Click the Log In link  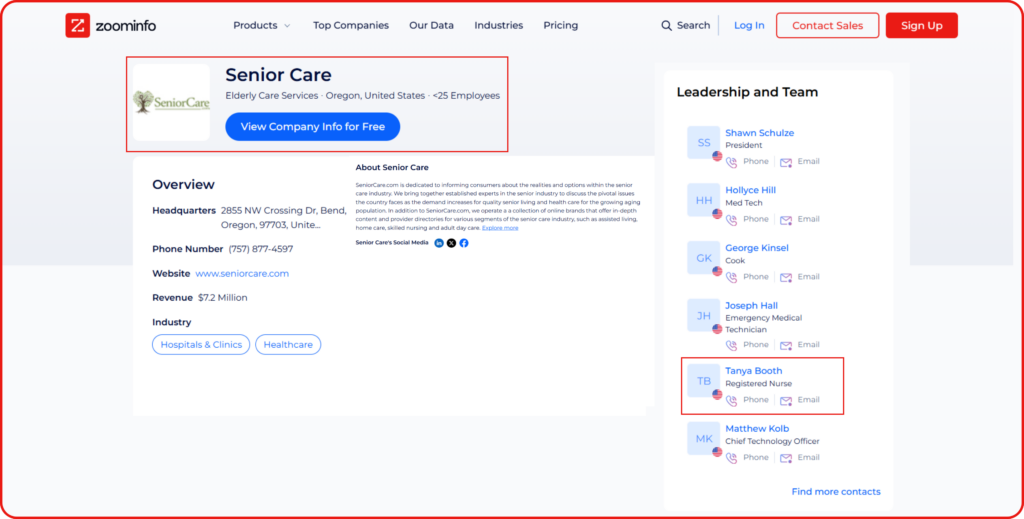coord(749,25)
